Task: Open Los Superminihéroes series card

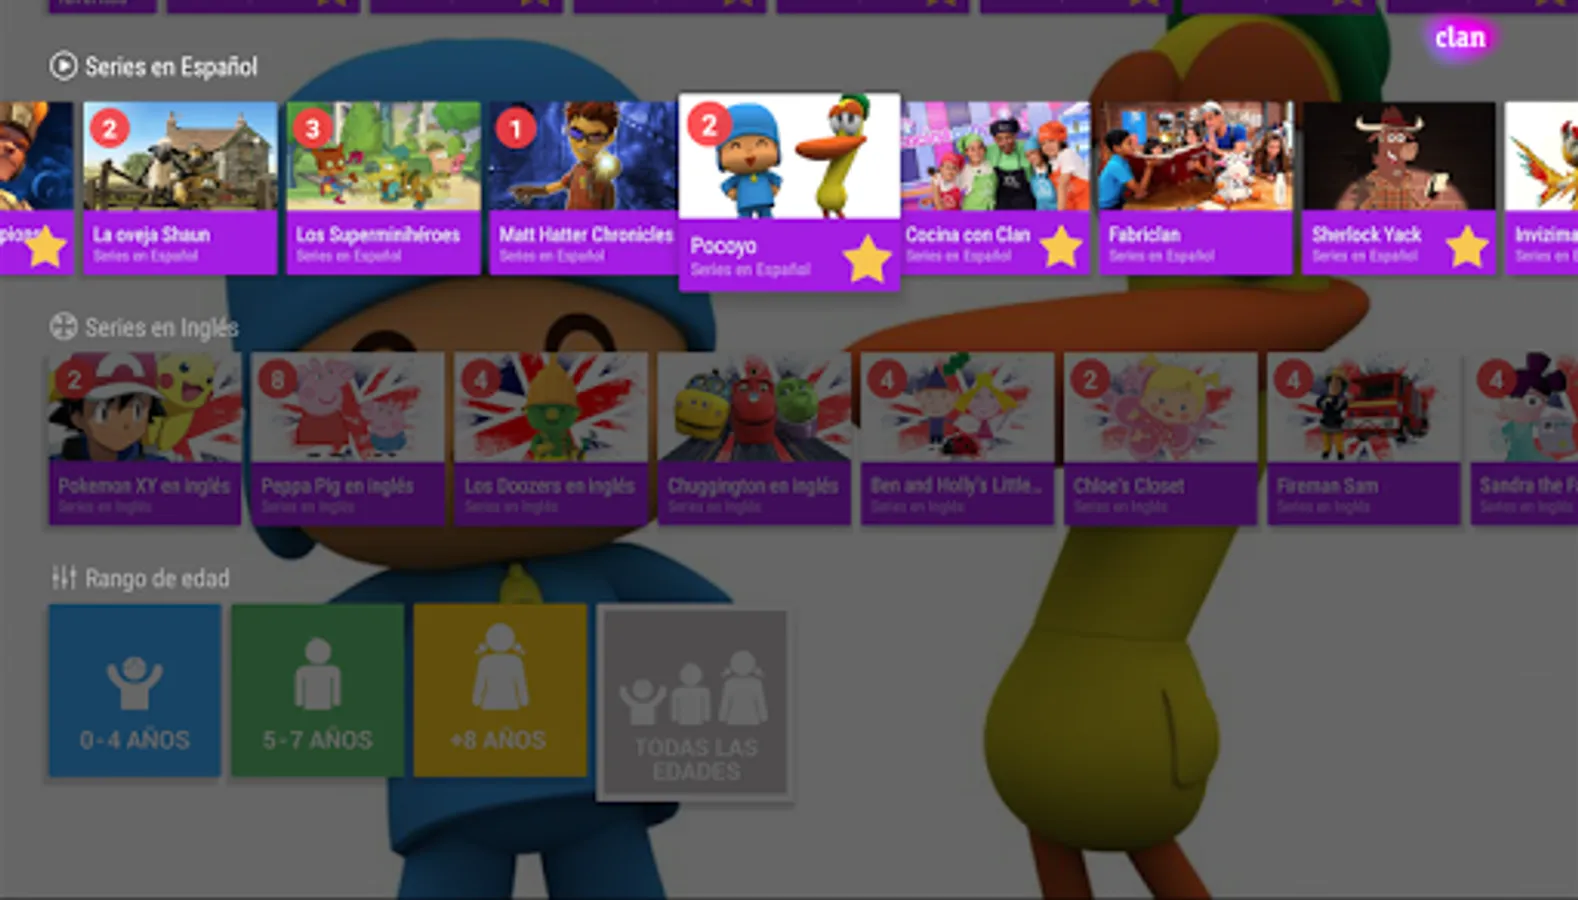Action: pyautogui.click(x=383, y=188)
